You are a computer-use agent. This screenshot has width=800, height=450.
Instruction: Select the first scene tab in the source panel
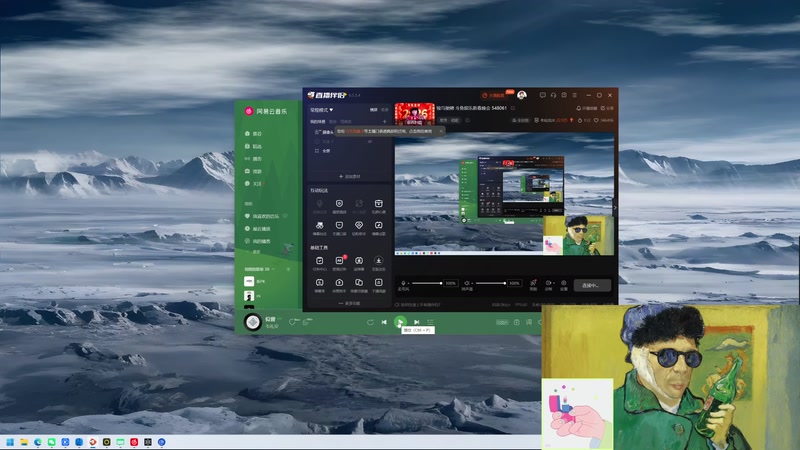coord(318,121)
